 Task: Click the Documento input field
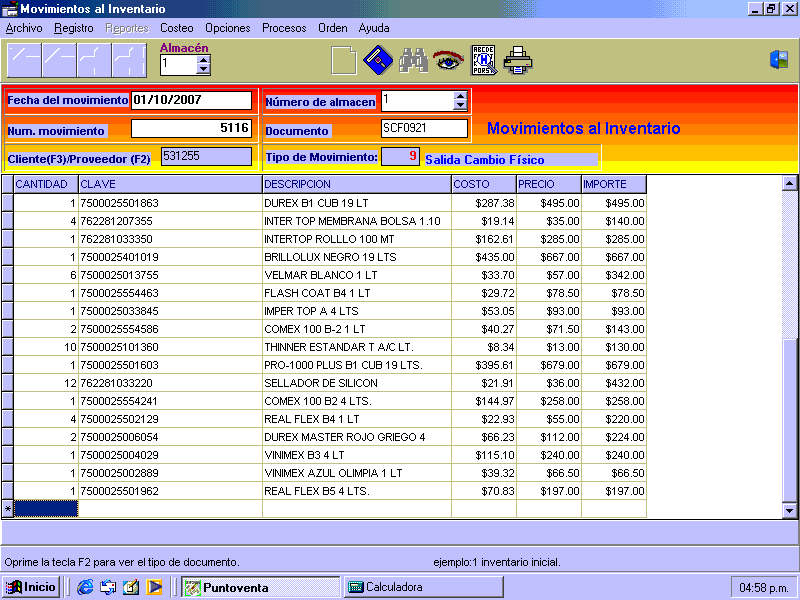coord(424,129)
